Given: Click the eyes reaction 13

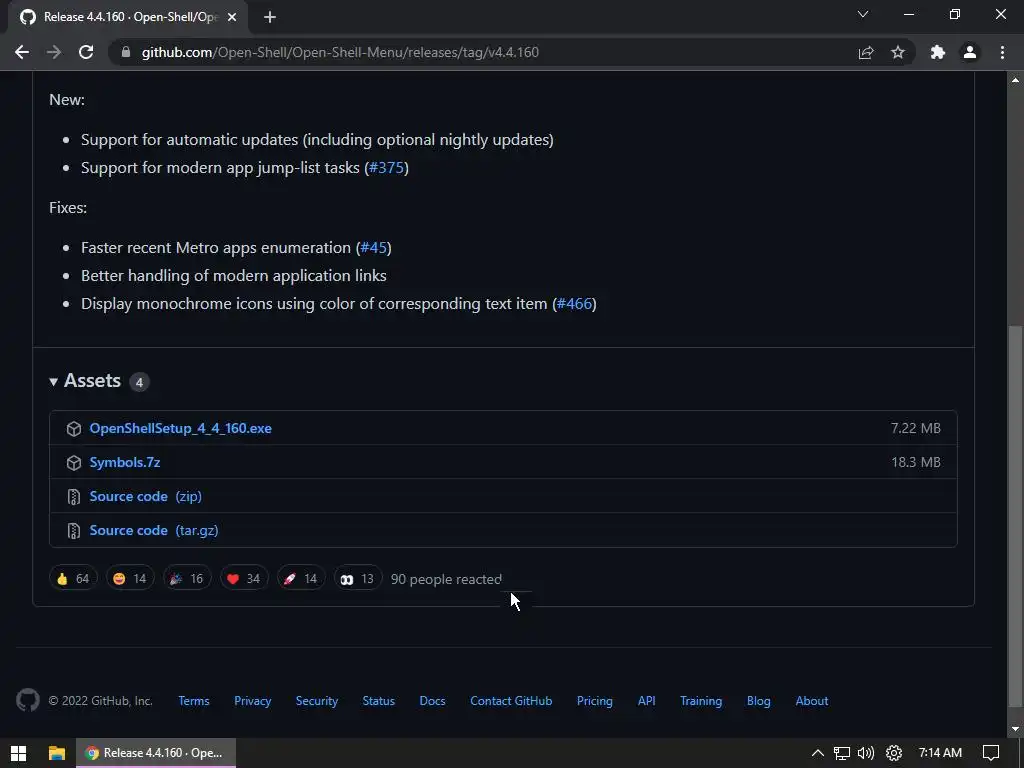Looking at the screenshot, I should (x=358, y=579).
